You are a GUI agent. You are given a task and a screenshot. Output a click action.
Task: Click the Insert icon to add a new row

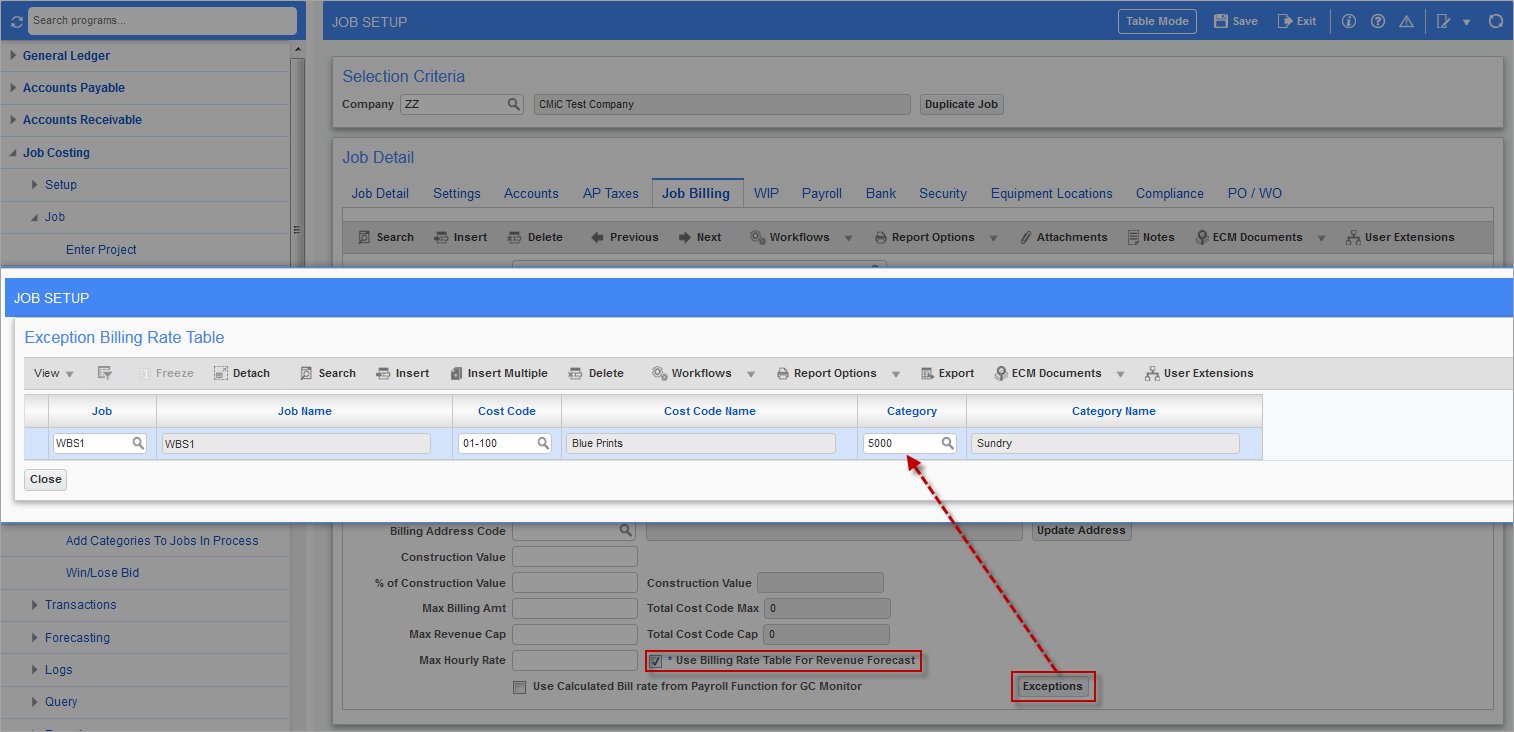coord(403,373)
